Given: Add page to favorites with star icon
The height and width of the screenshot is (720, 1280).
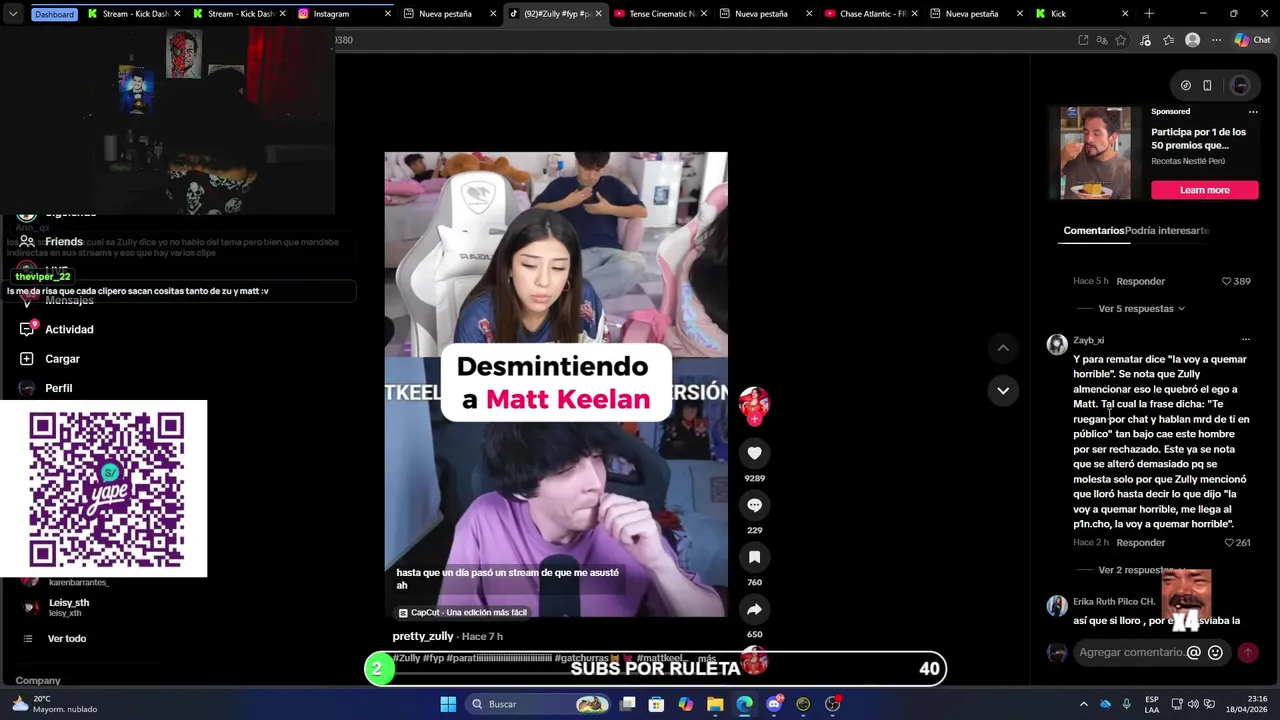Looking at the screenshot, I should click(x=1121, y=40).
